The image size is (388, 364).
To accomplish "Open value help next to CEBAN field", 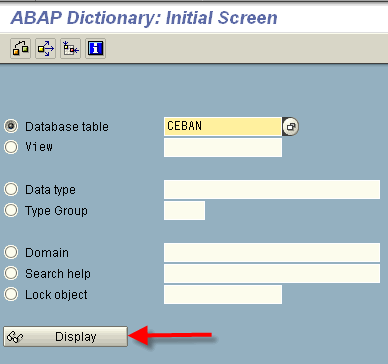I will click(290, 127).
